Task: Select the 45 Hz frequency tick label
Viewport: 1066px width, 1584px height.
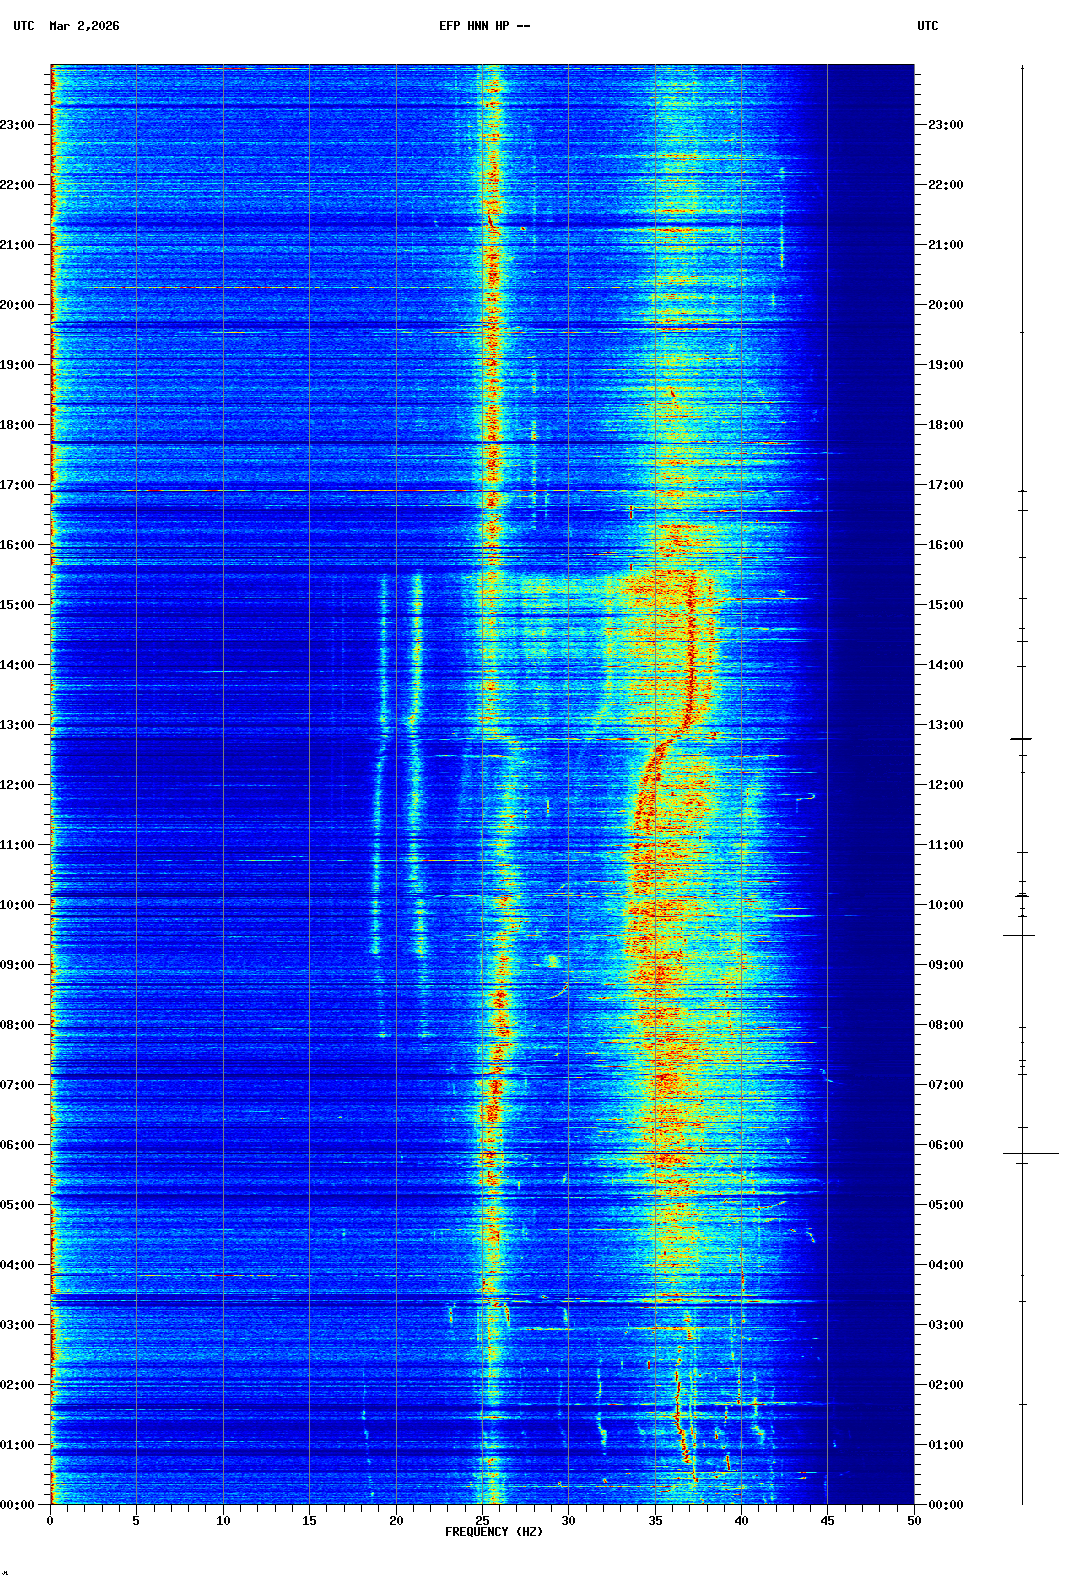Action: pos(827,1520)
